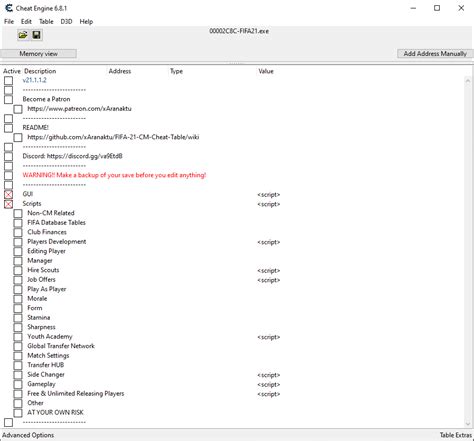
Task: Toggle the Morale checkbox
Action: pyautogui.click(x=18, y=299)
